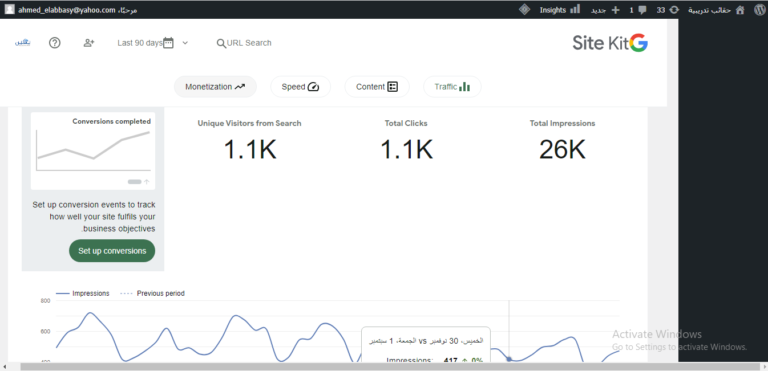Click the highlighted data point on the Impressions chart
Image resolution: width=768 pixels, height=371 pixels.
pyautogui.click(x=509, y=359)
